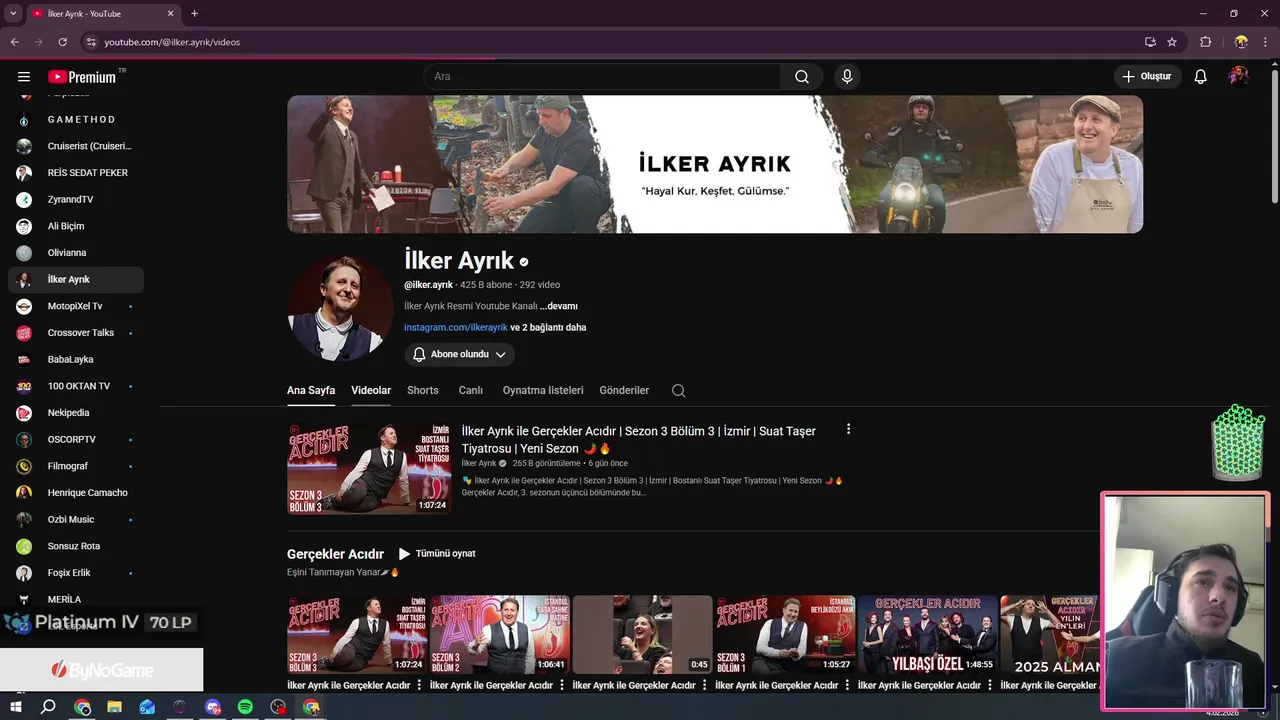
Task: Switch to the Canlı tab
Action: (471, 390)
